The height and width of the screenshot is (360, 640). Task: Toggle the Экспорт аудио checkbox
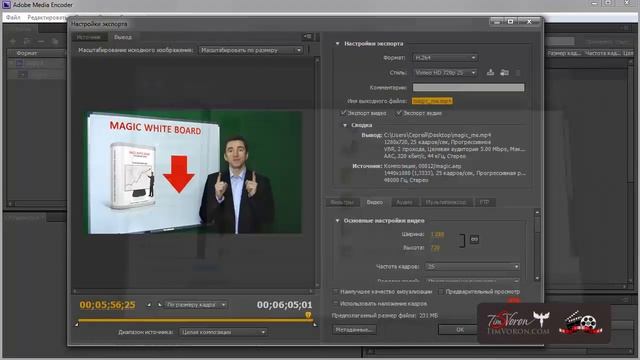(399, 113)
